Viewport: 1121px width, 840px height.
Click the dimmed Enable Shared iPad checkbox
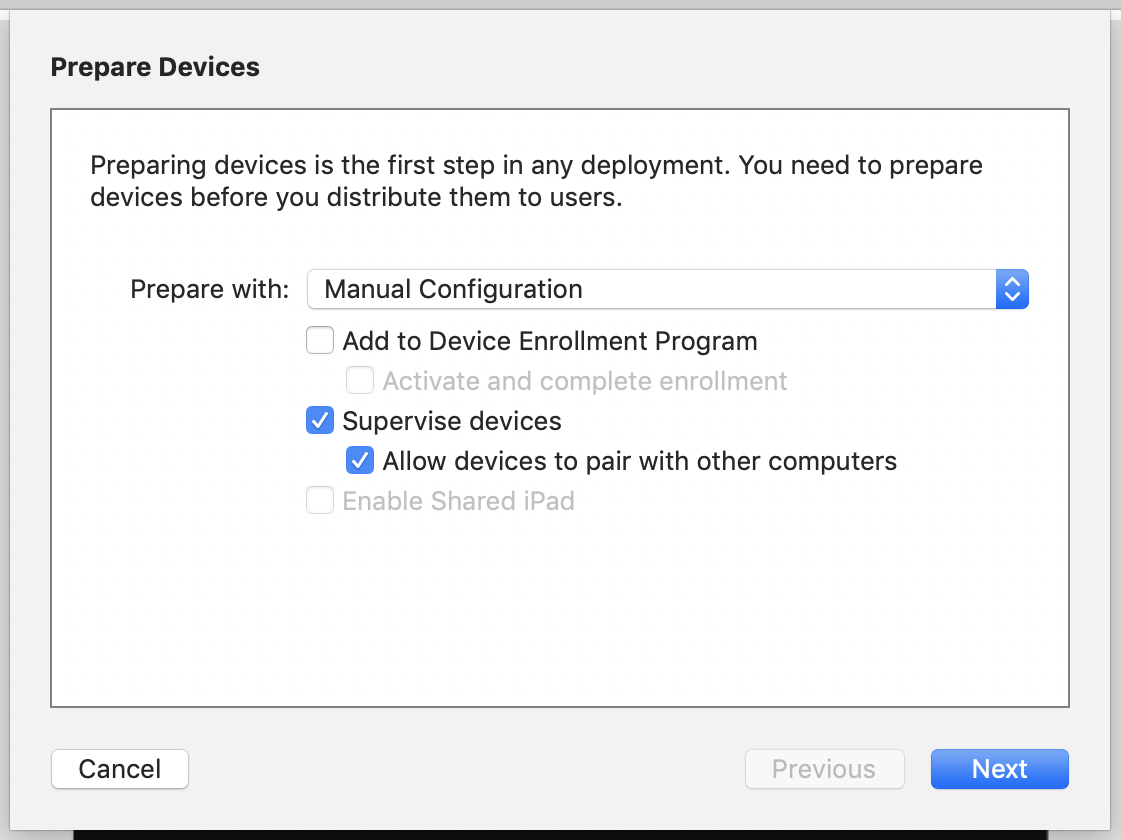coord(320,501)
